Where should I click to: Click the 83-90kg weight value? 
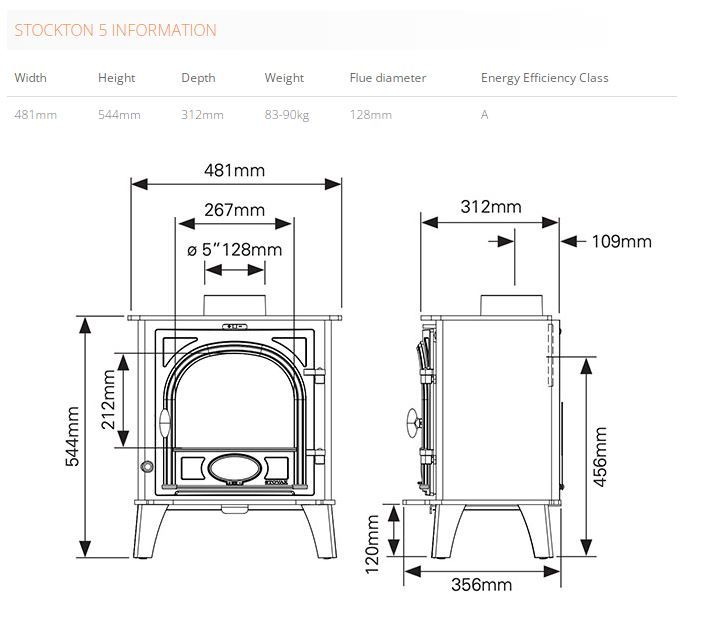coord(287,115)
